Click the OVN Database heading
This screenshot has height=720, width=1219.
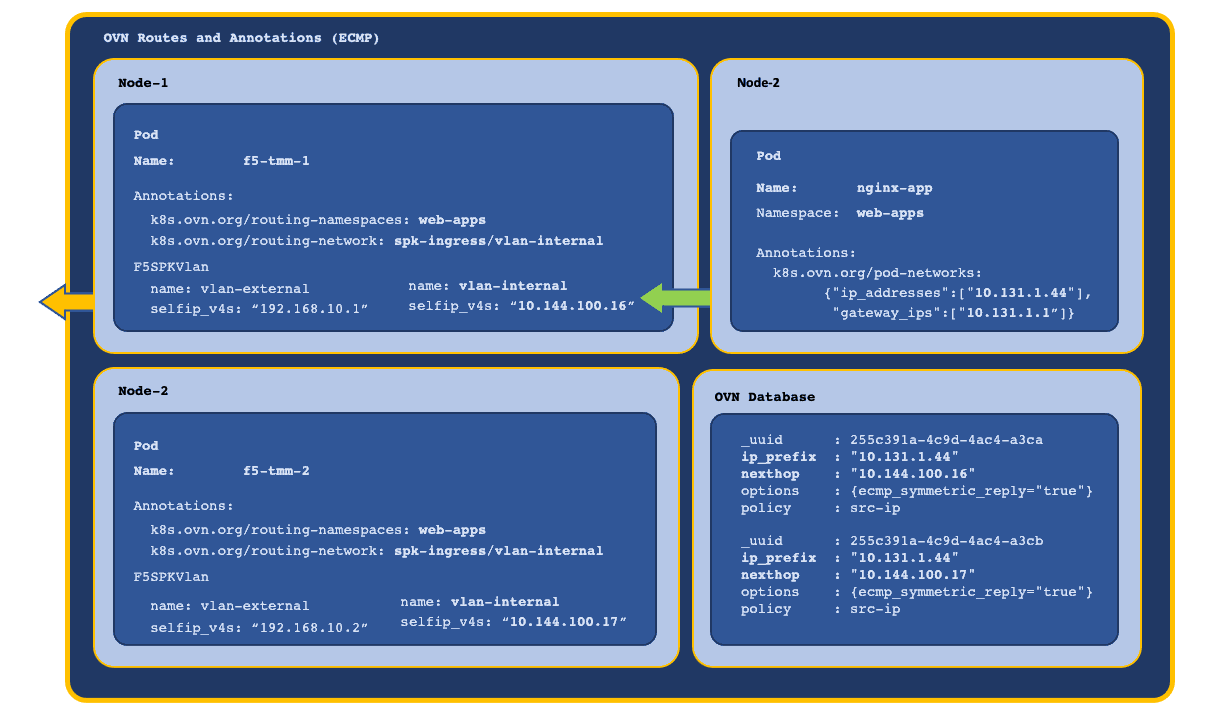tap(765, 397)
